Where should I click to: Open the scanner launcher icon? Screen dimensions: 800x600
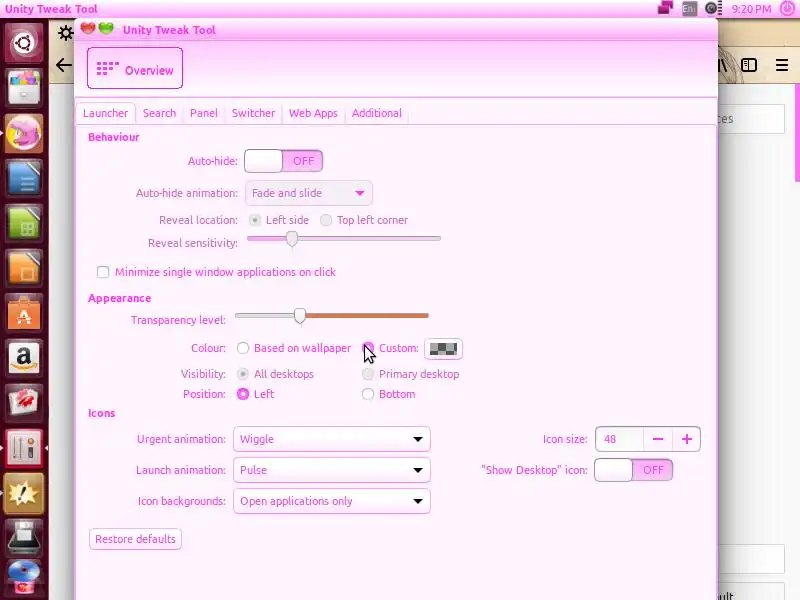click(x=23, y=538)
